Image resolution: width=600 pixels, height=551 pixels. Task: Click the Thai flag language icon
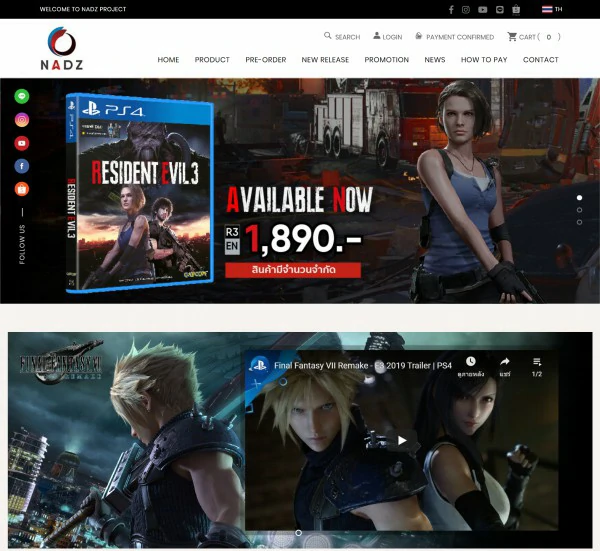point(547,9)
